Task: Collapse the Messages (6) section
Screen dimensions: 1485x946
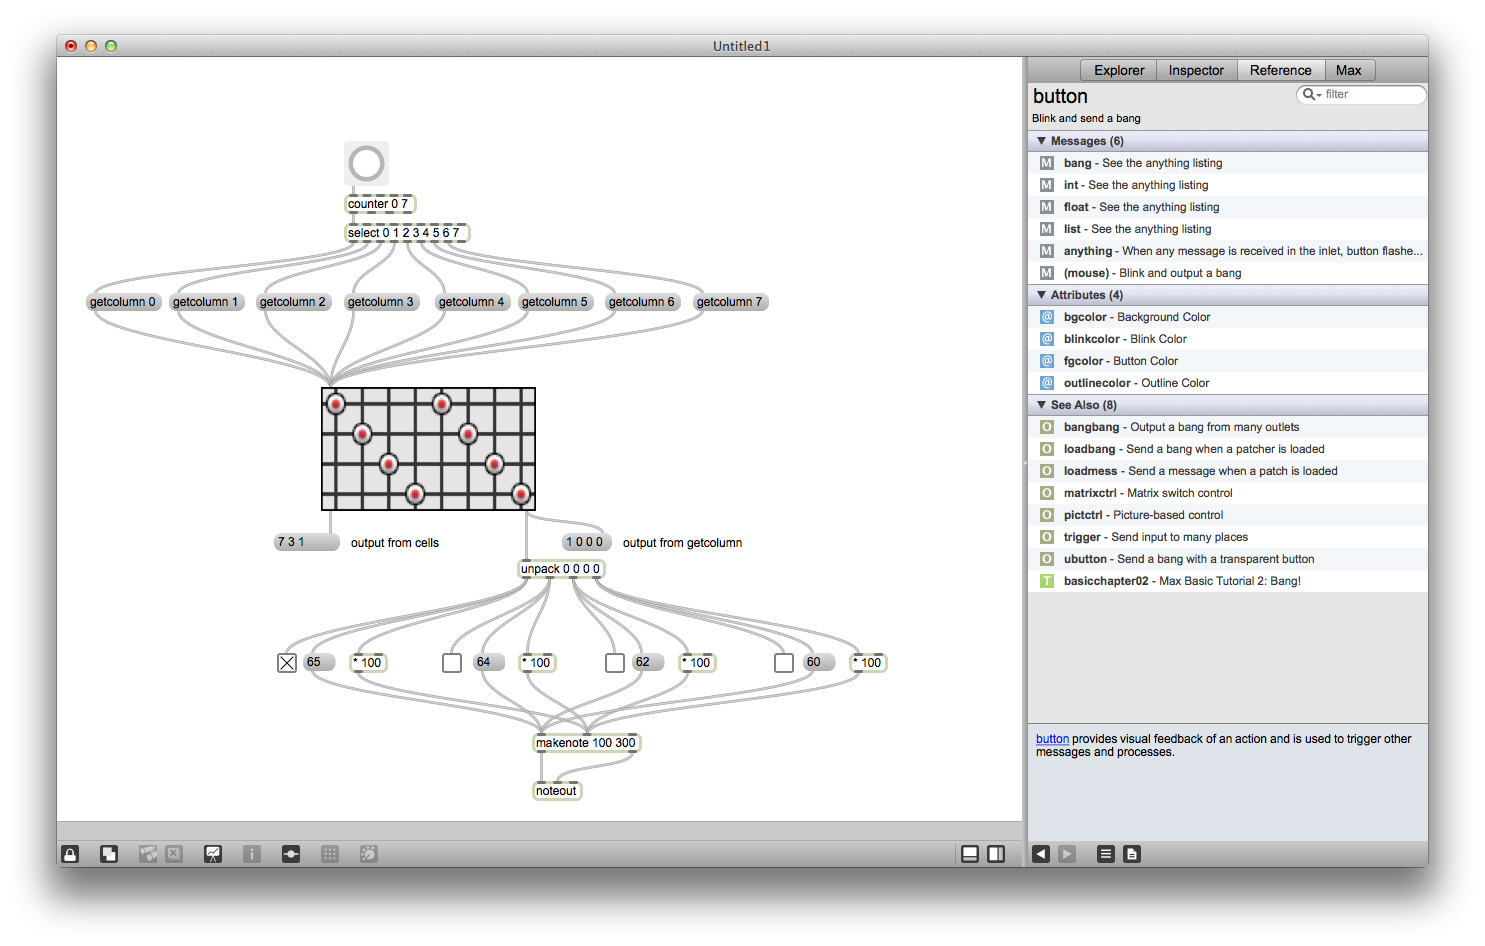Action: click(x=1041, y=141)
